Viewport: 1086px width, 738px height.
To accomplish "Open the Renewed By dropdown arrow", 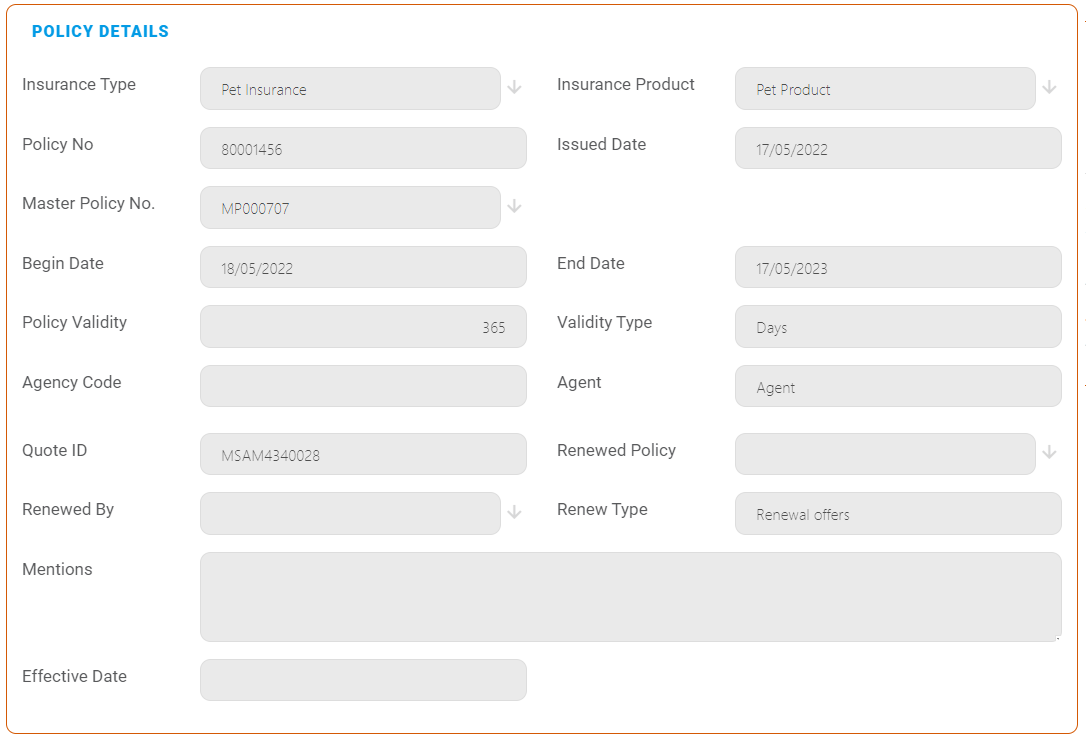I will click(x=514, y=513).
